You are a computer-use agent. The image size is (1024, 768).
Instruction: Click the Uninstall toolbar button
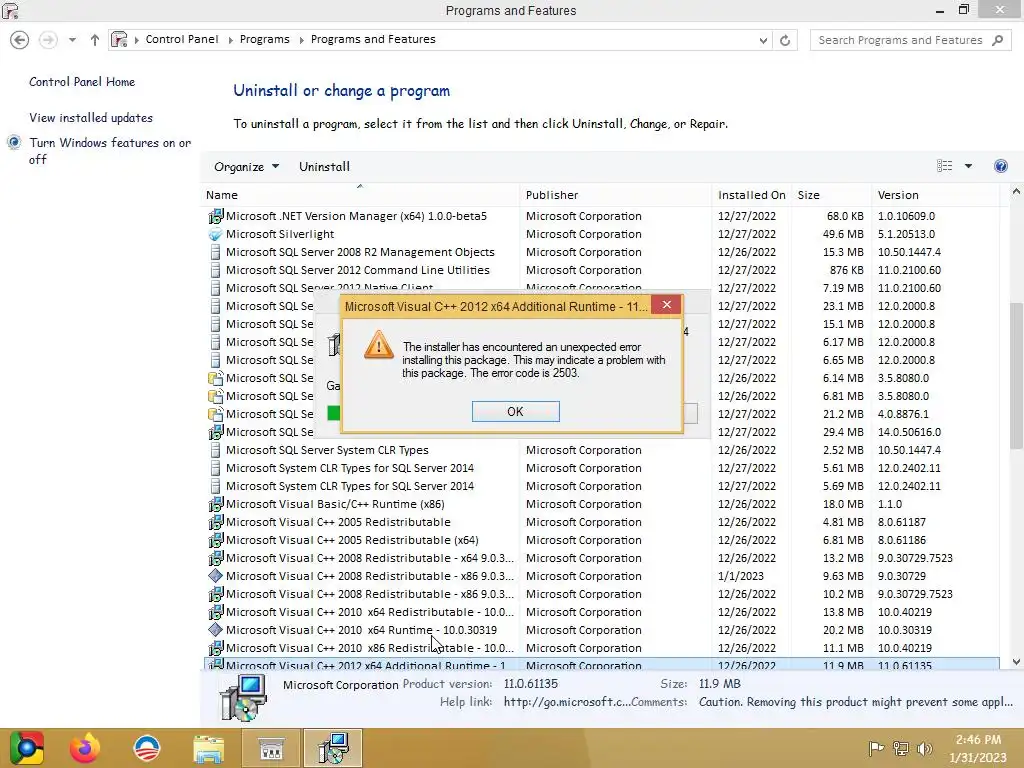click(325, 167)
